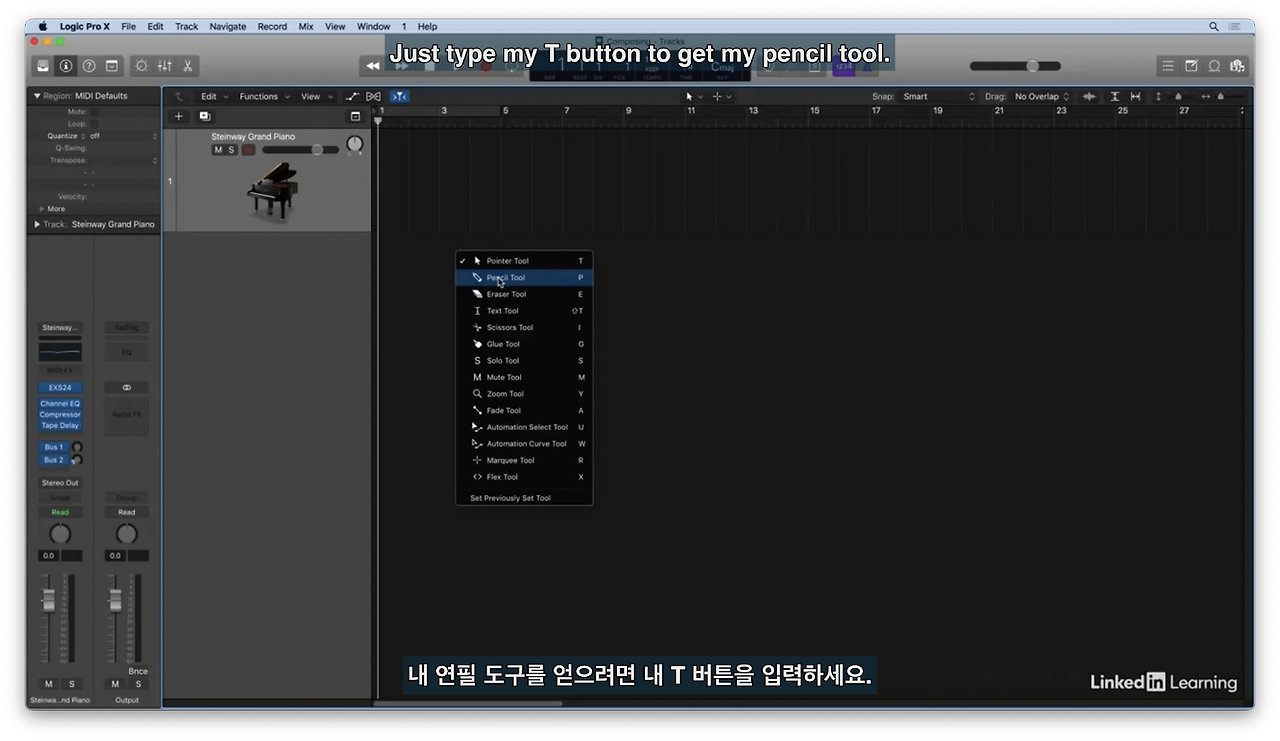Open the Loop Browser icon
This screenshot has height=741, width=1280.
1214,66
